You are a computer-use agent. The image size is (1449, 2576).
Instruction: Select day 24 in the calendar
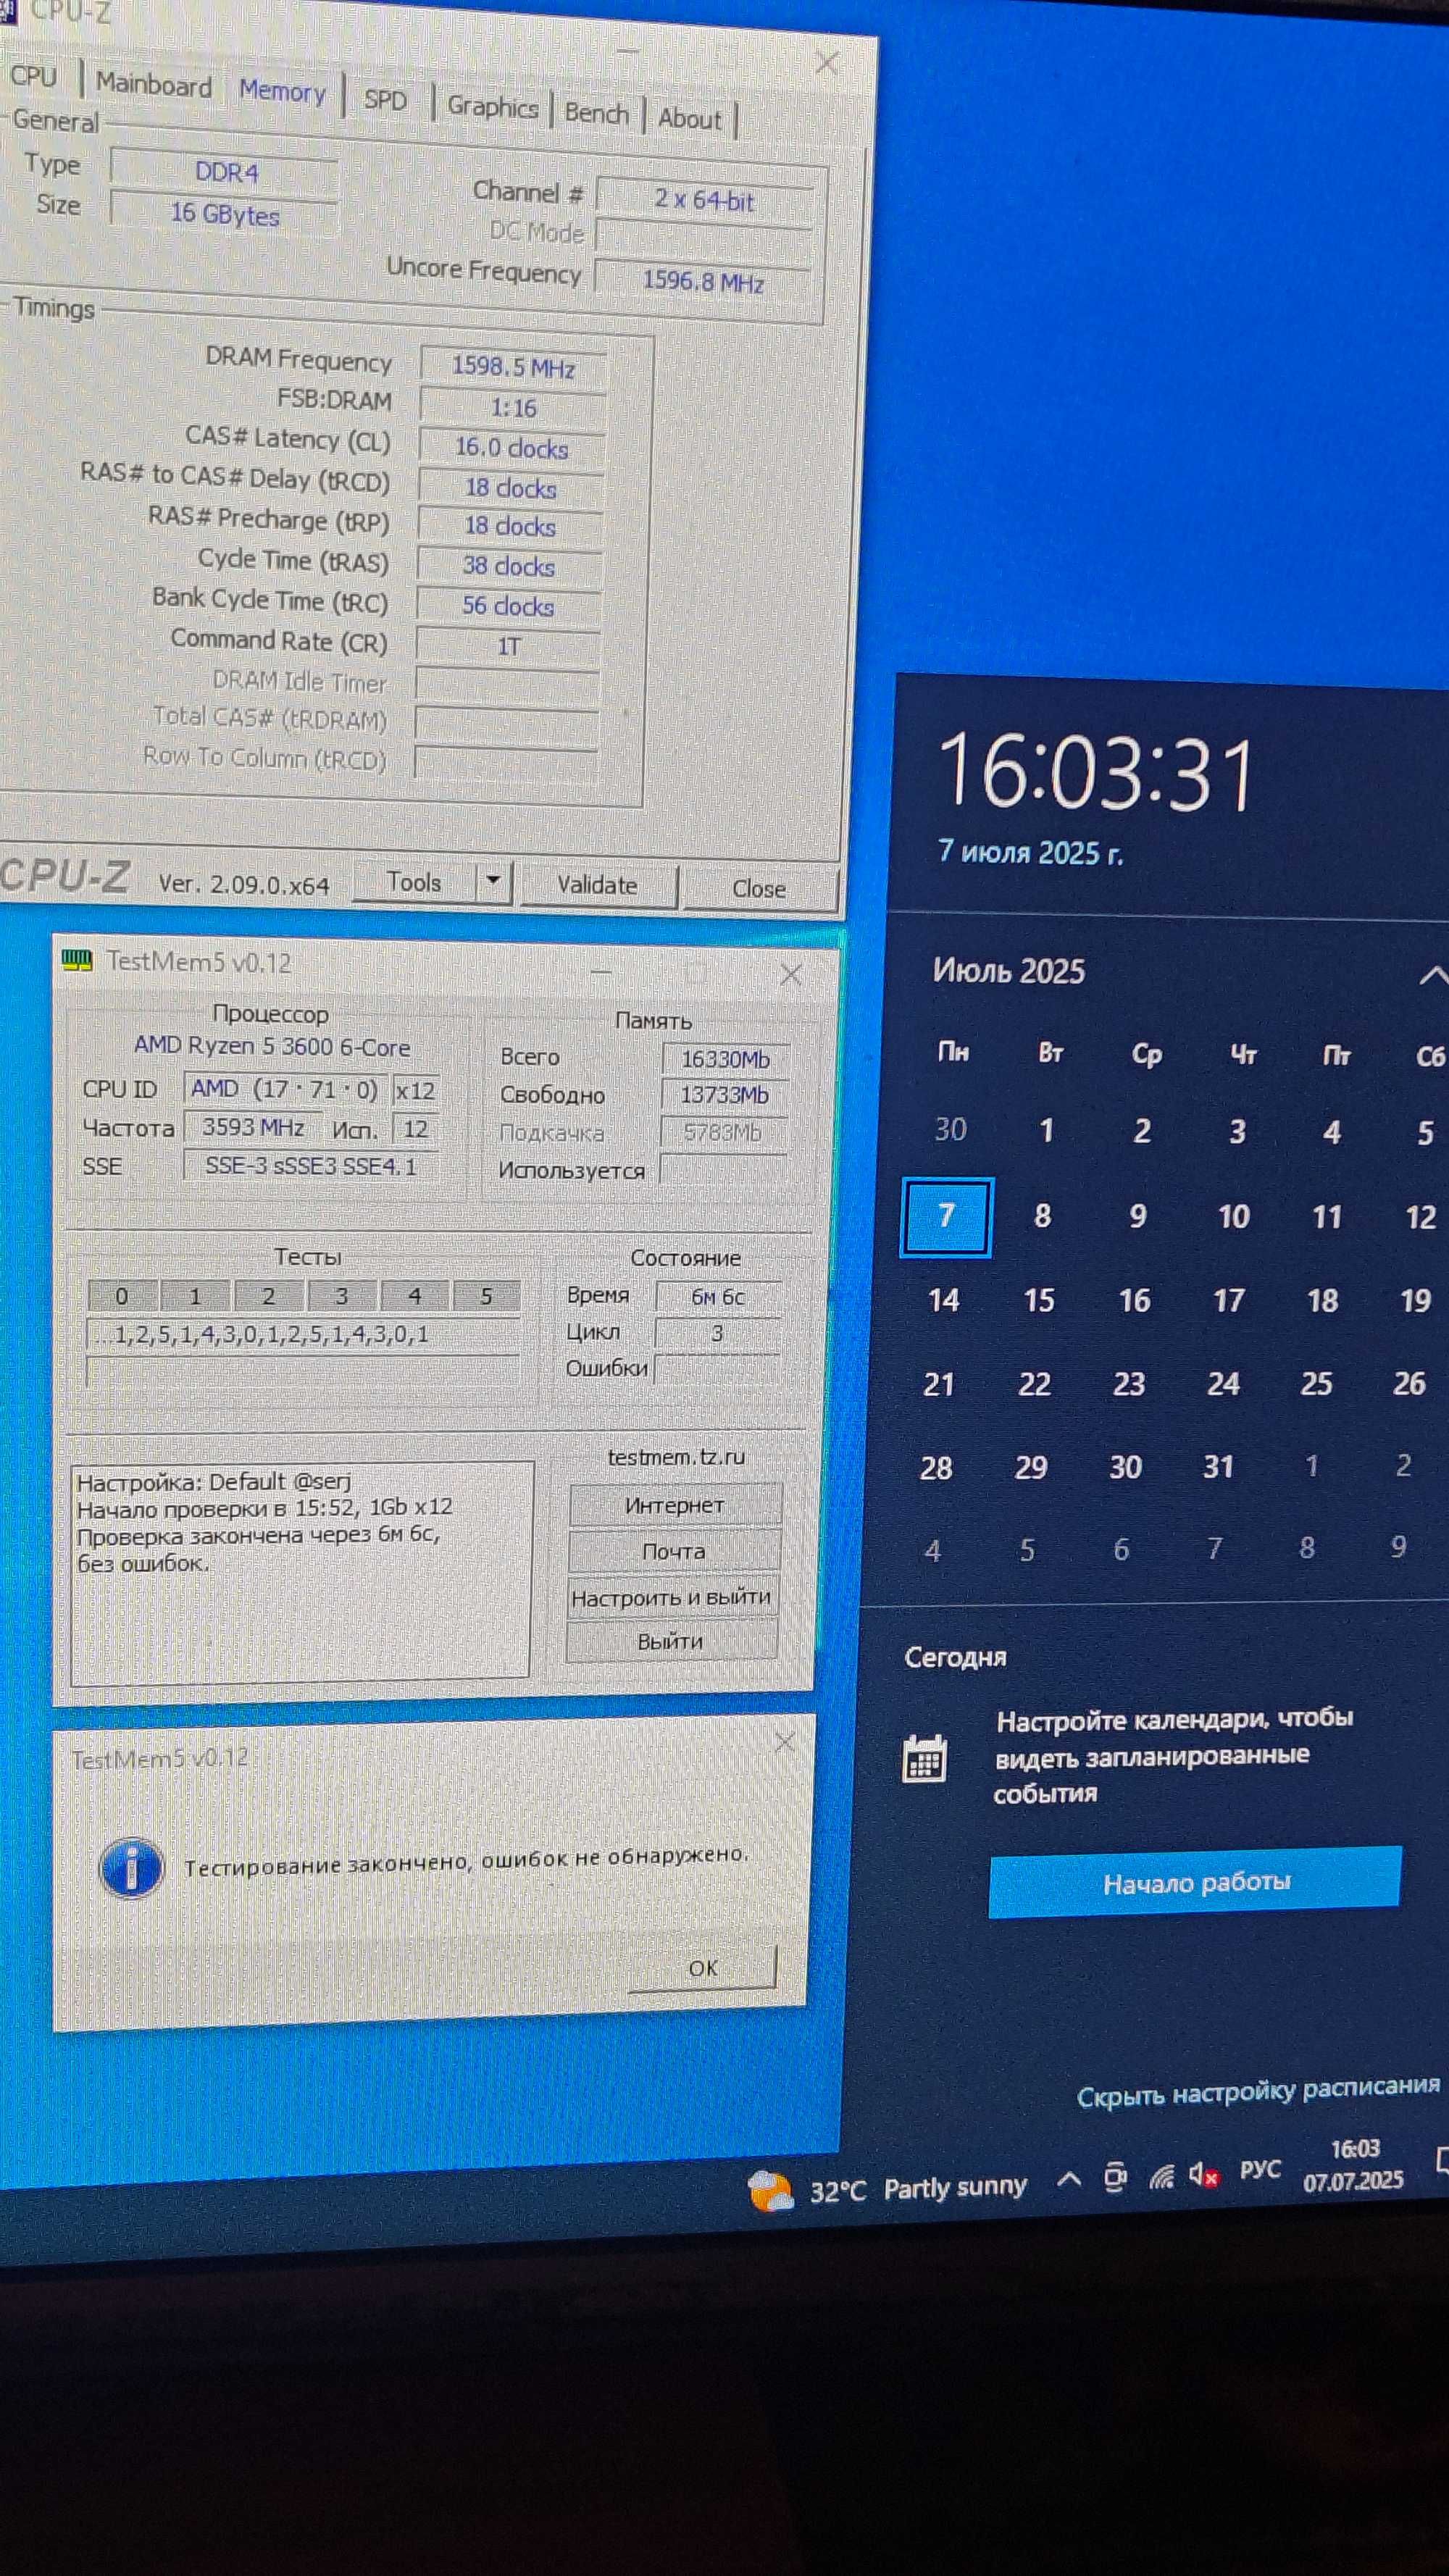(x=1223, y=1384)
